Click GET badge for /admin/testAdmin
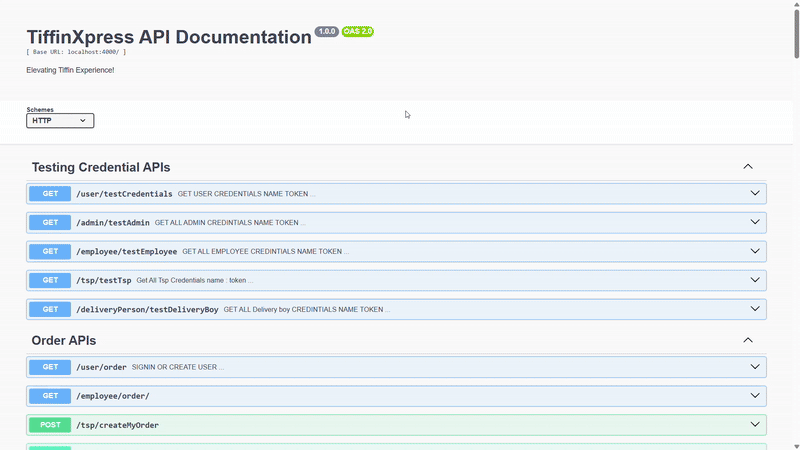800x450 pixels. [50, 222]
